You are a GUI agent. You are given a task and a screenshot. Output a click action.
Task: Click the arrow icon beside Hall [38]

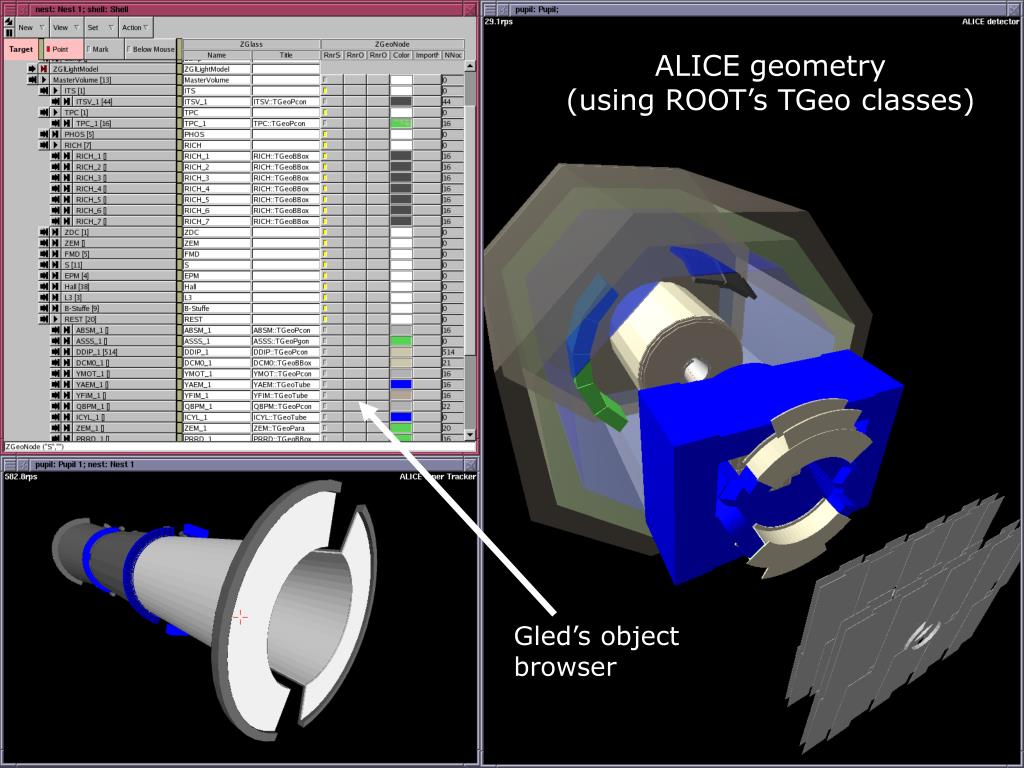point(44,287)
